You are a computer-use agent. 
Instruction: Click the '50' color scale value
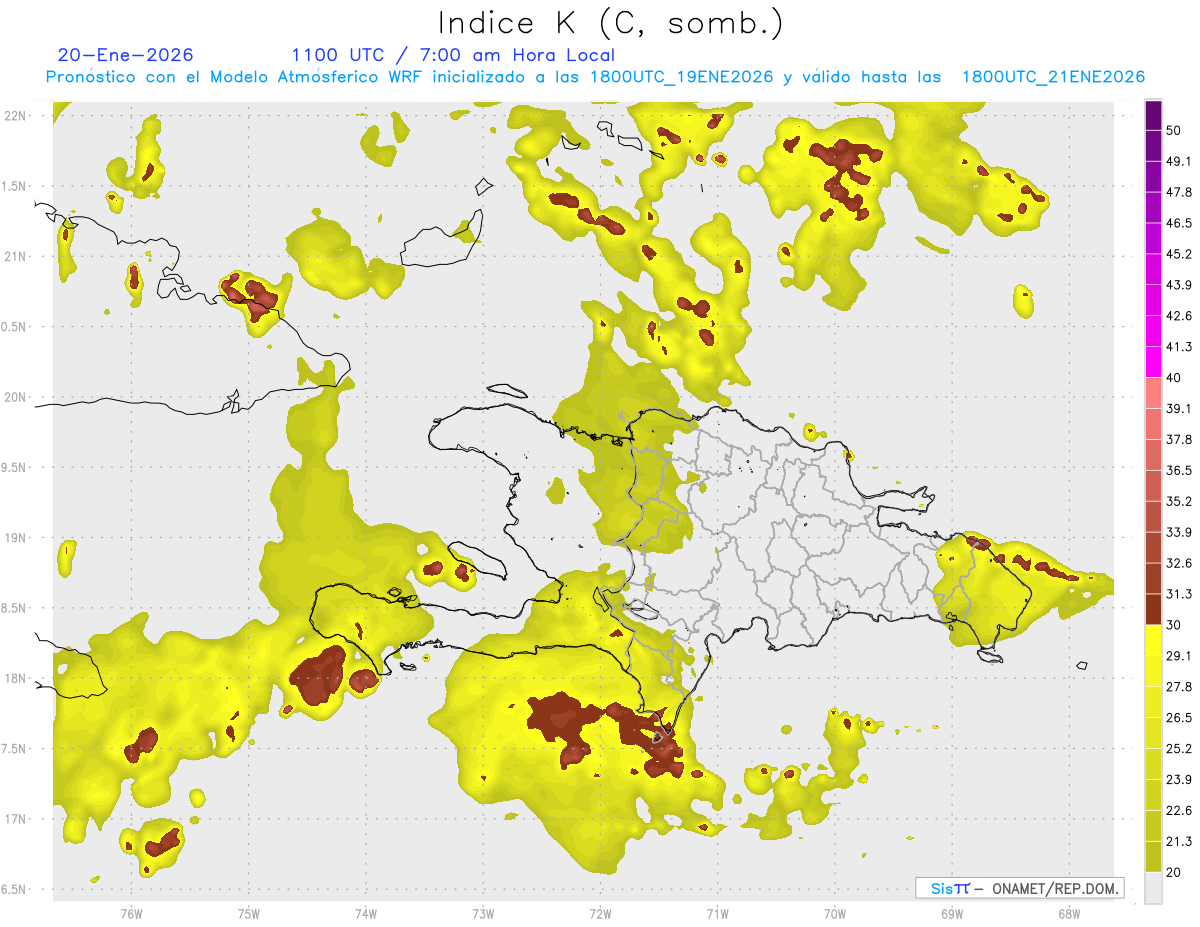(x=1174, y=130)
